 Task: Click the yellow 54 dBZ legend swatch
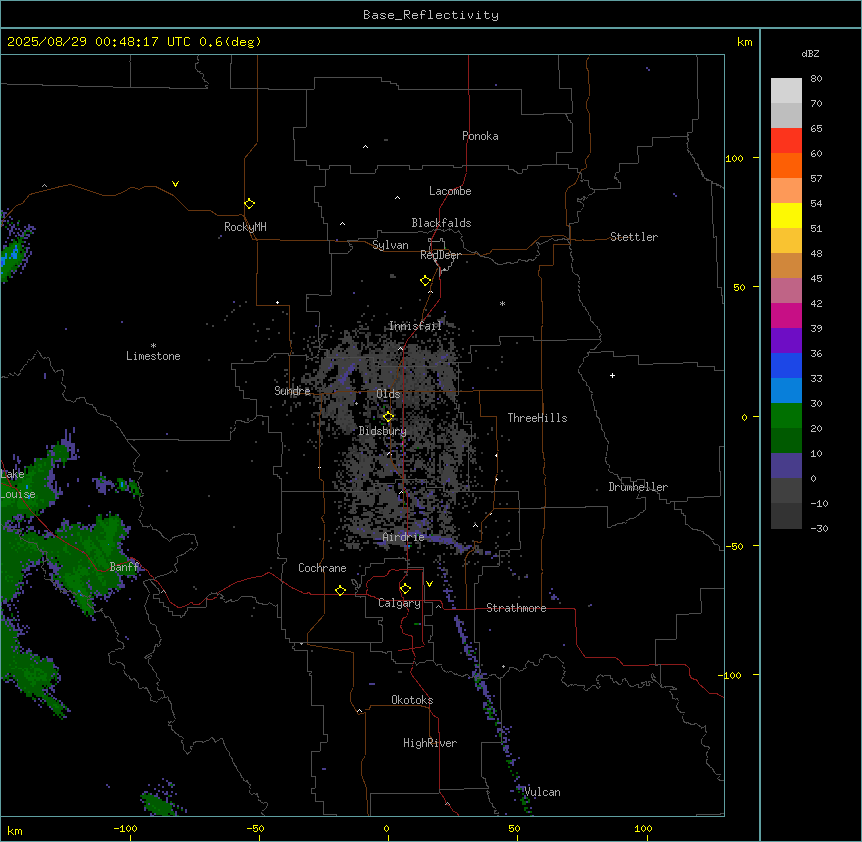[x=786, y=215]
